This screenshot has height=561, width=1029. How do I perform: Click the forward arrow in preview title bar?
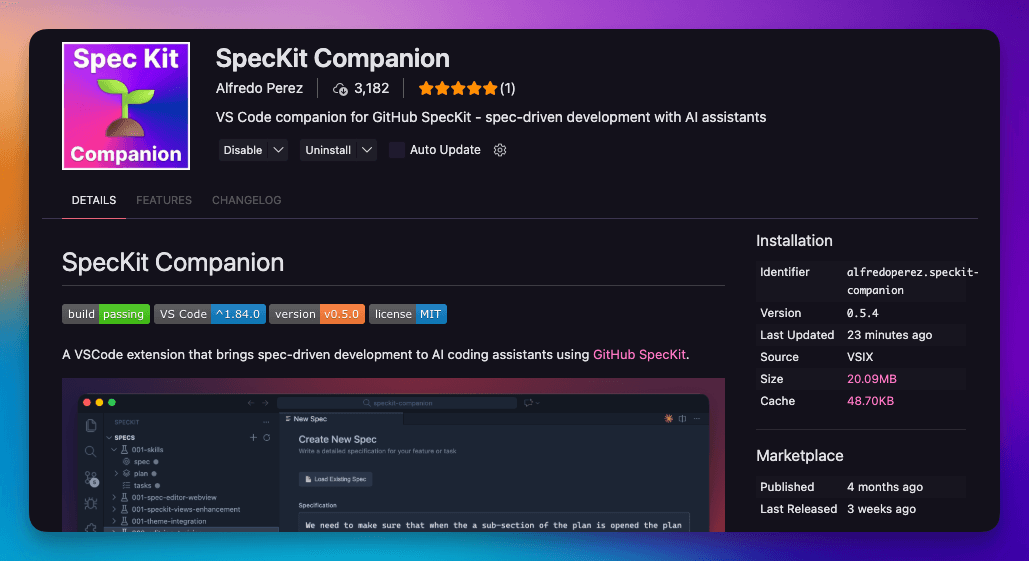coord(265,403)
